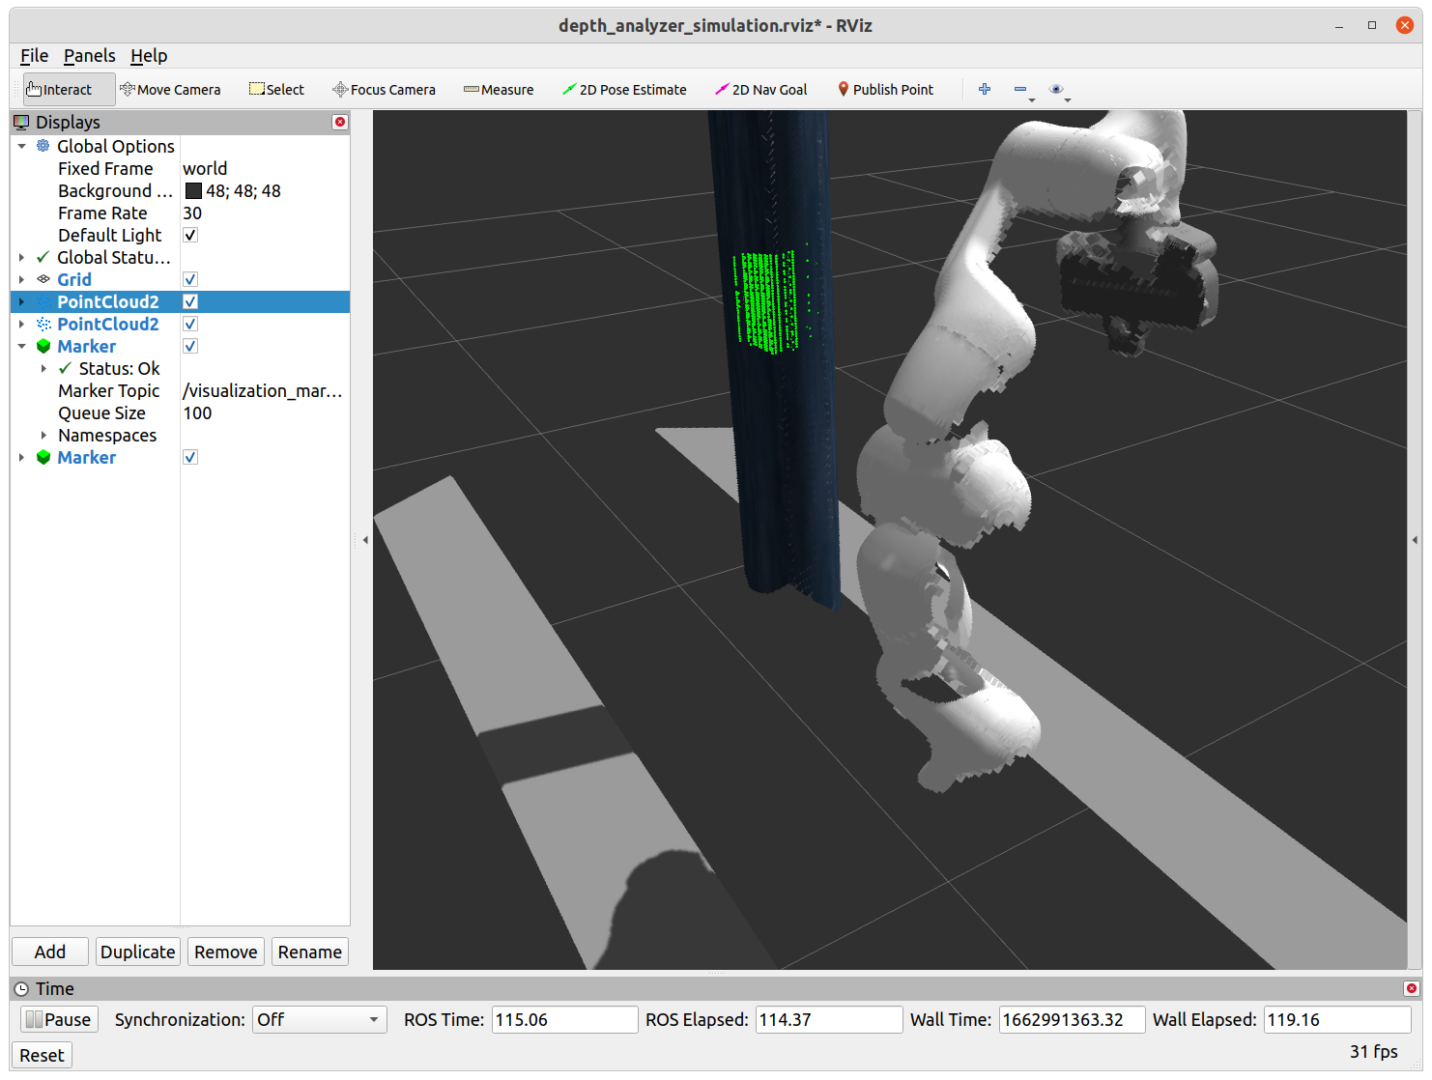Open the Synchronization dropdown
Image resolution: width=1432 pixels, height=1080 pixels.
tap(318, 1019)
